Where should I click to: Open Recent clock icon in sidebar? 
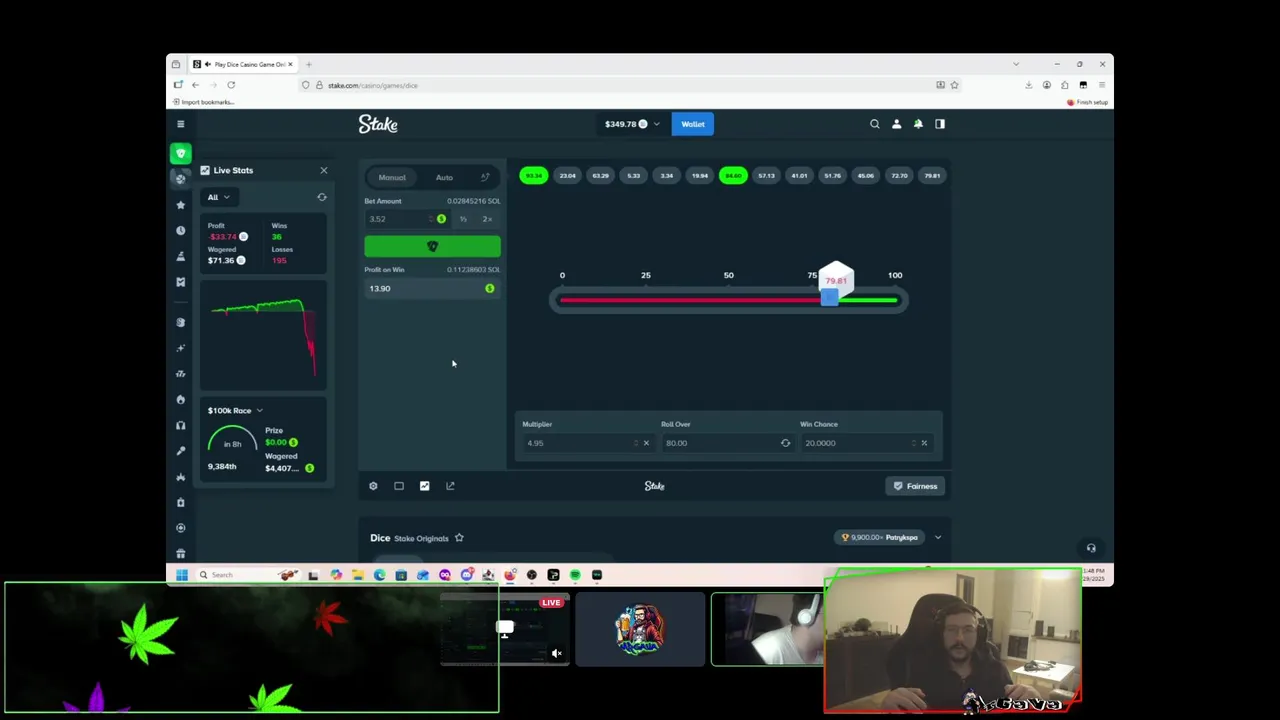180,230
